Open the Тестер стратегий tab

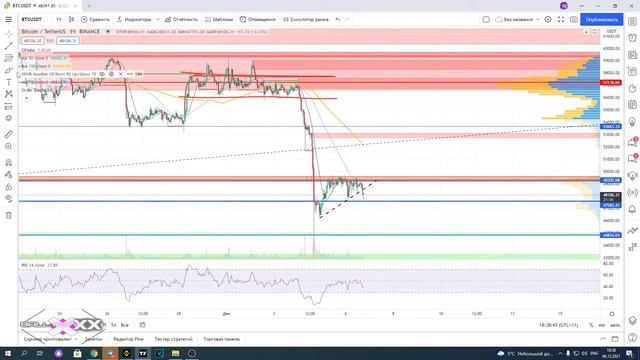click(173, 339)
